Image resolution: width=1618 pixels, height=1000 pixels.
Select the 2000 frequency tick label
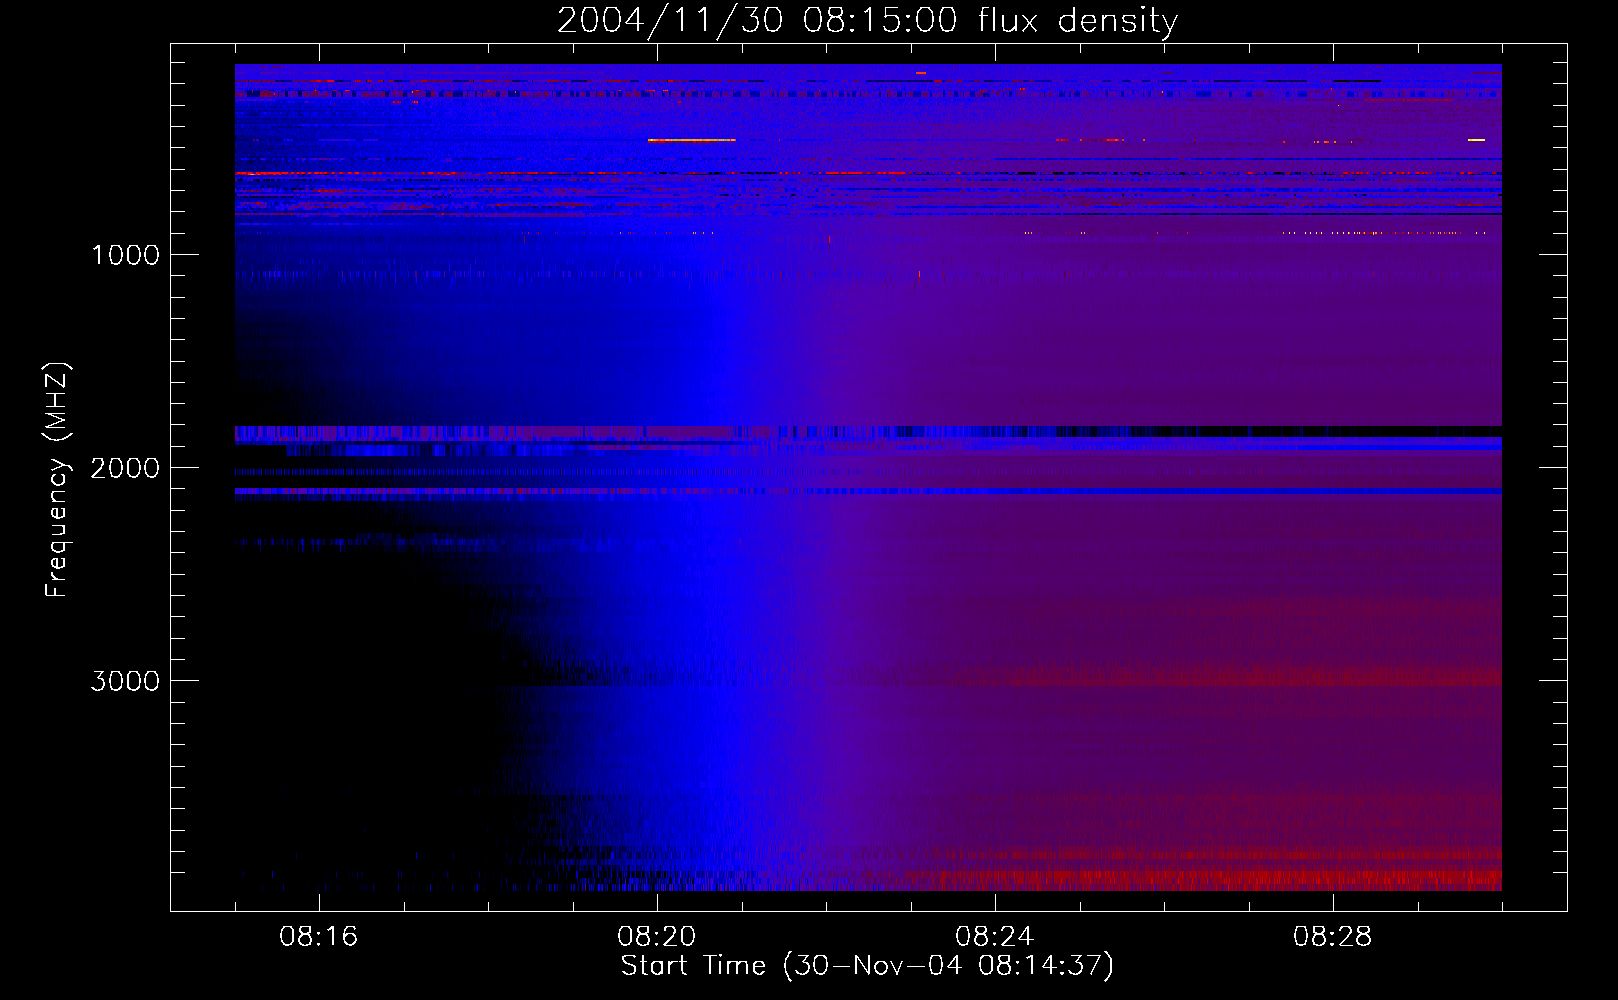[125, 468]
